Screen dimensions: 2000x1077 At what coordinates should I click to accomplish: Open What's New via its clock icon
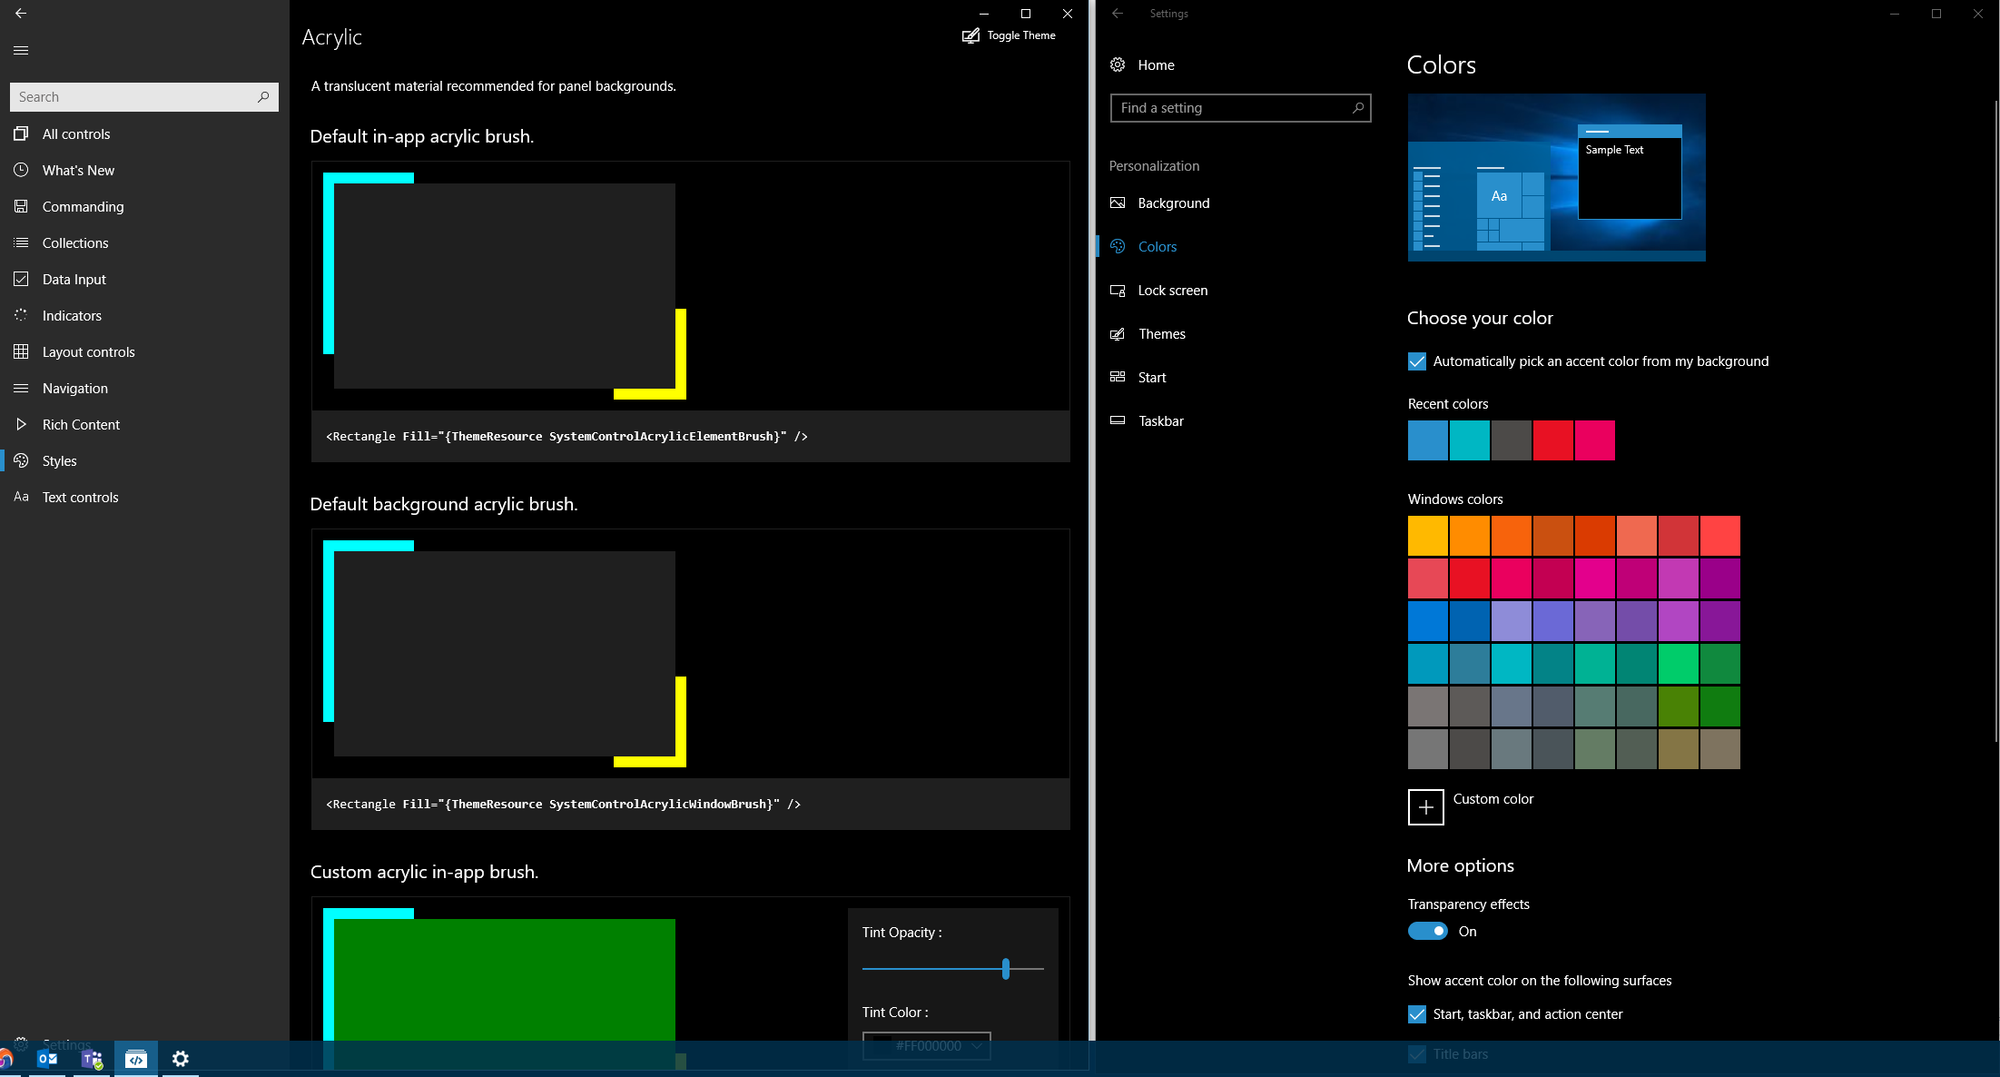[21, 170]
